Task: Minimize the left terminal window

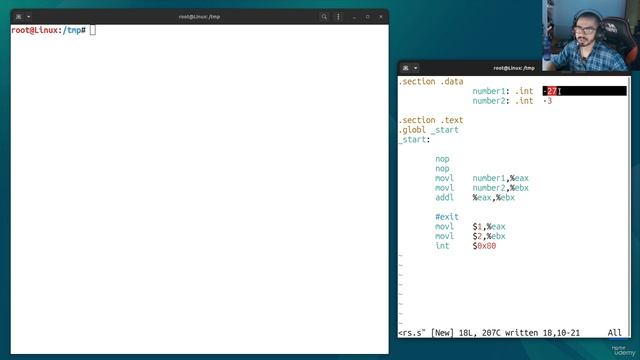Action: pyautogui.click(x=354, y=17)
